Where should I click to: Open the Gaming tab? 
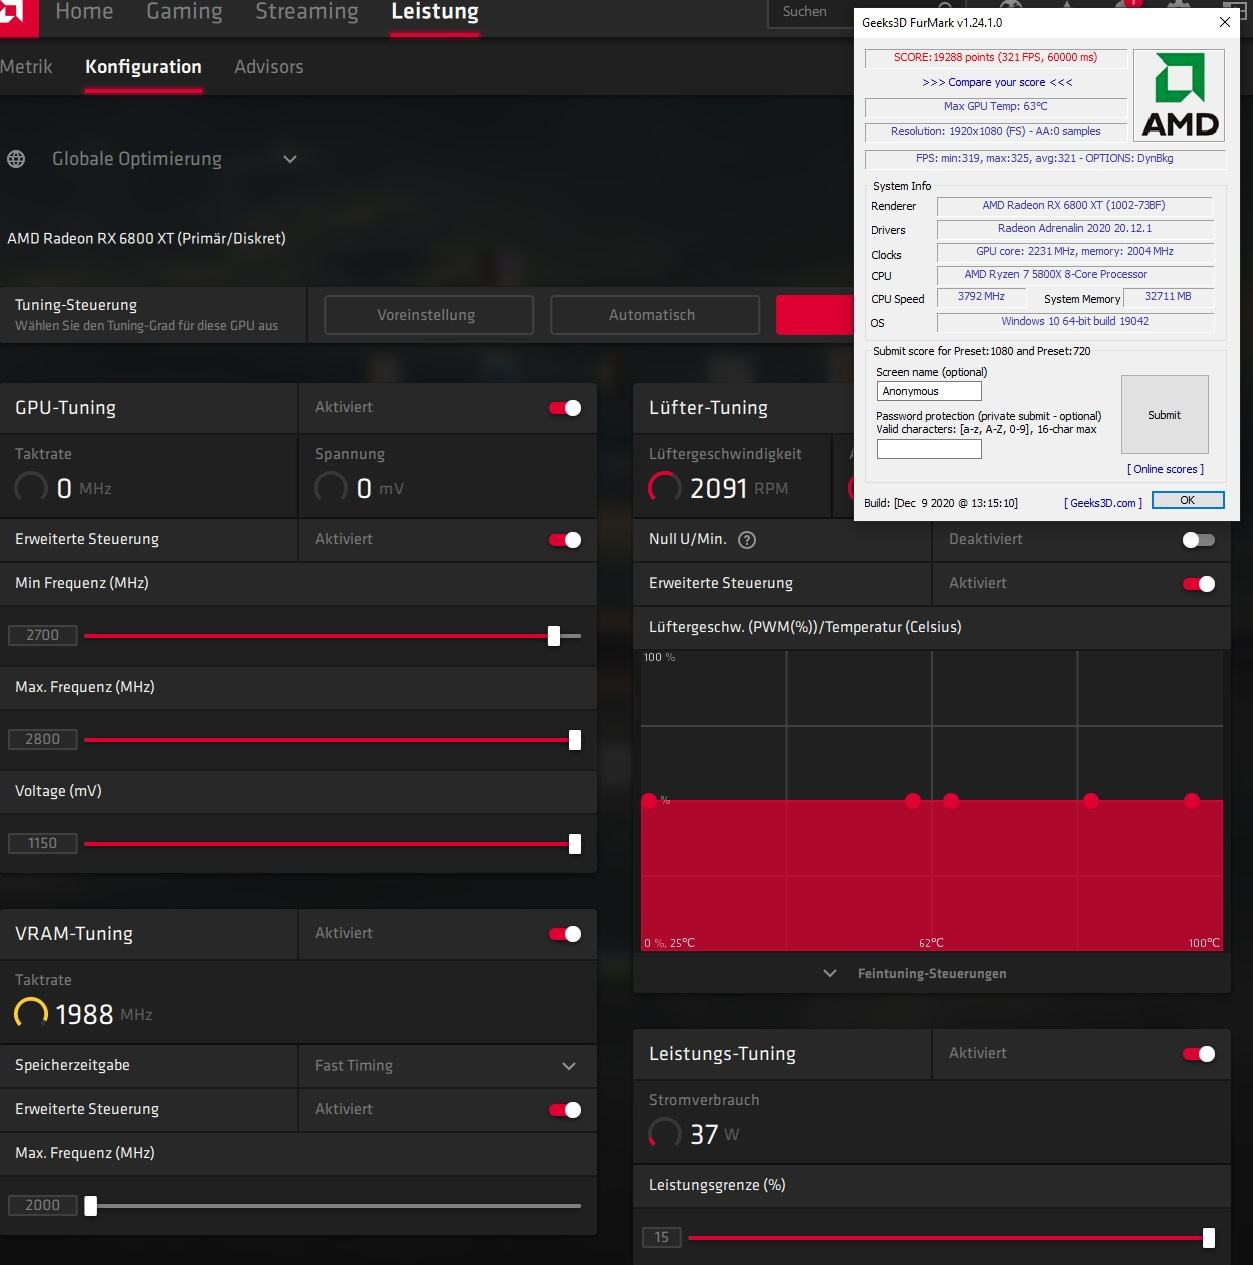pos(184,12)
